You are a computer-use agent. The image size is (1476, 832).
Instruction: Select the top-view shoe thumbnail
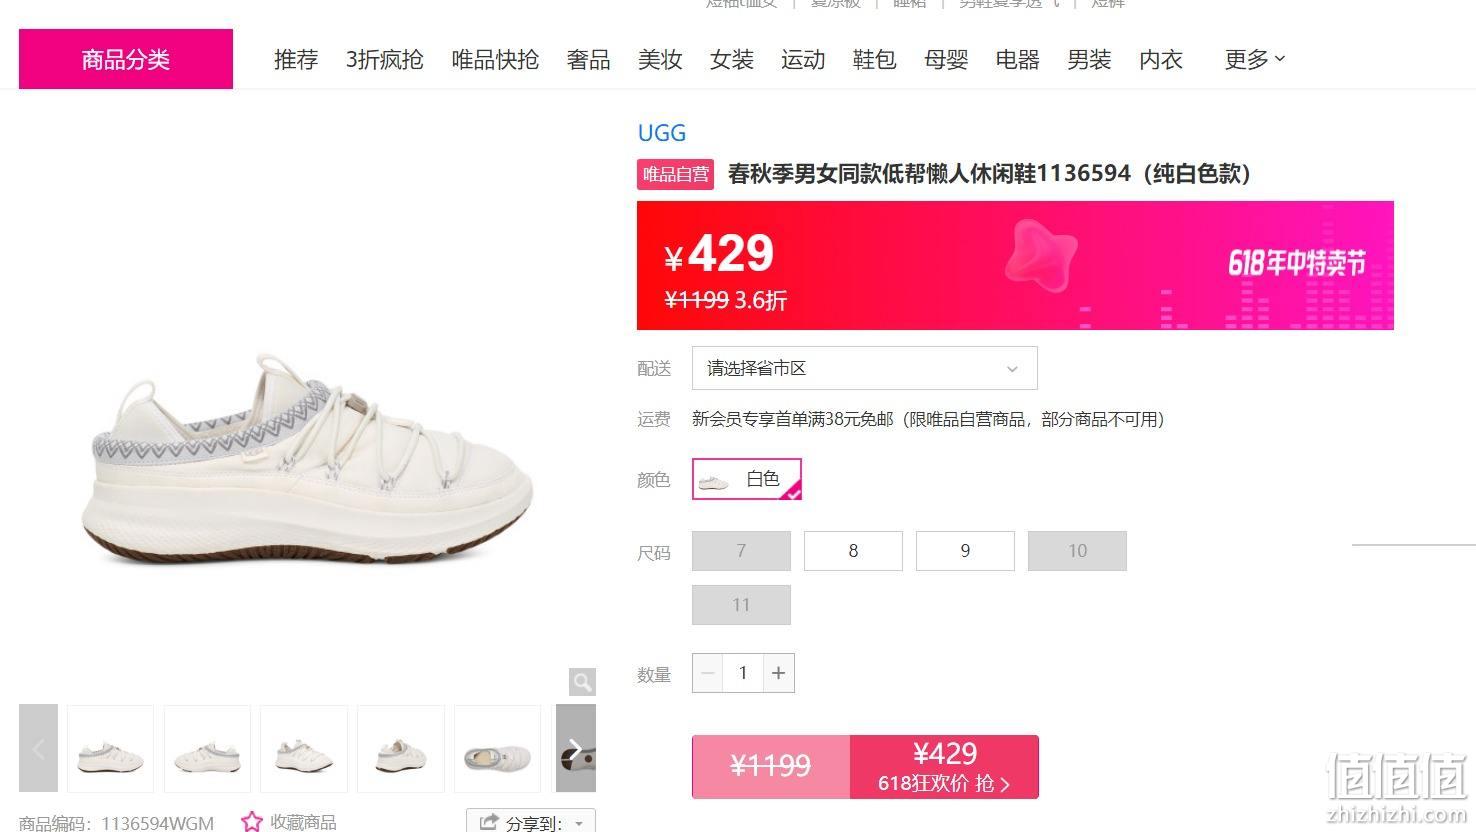tap(497, 749)
